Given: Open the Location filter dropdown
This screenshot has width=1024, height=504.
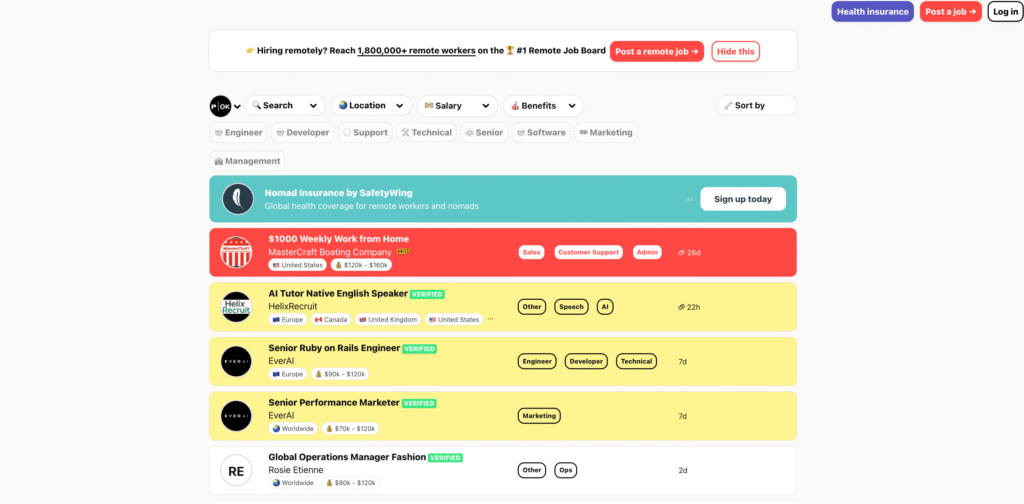Looking at the screenshot, I should (x=371, y=106).
